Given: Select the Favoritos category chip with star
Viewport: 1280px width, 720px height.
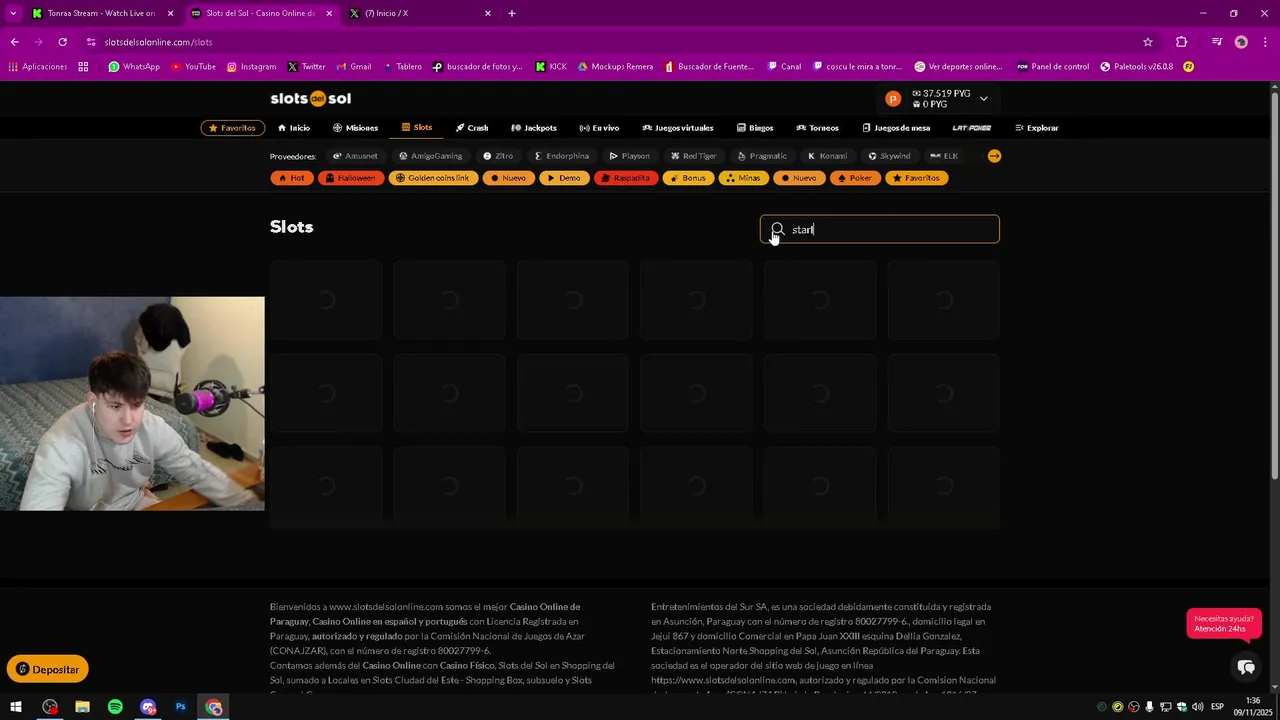Looking at the screenshot, I should (x=916, y=178).
